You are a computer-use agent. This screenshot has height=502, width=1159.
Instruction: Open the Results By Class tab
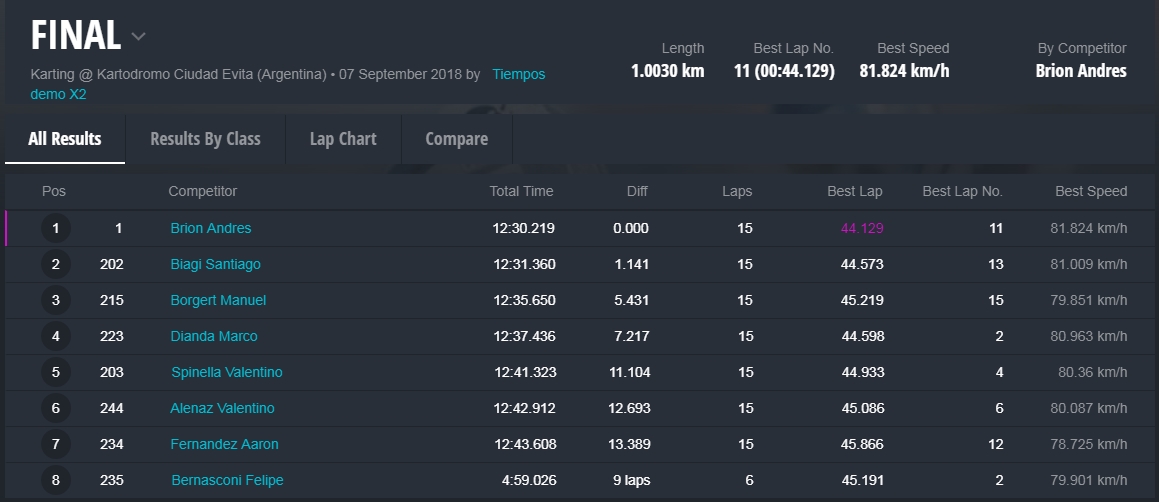click(205, 139)
